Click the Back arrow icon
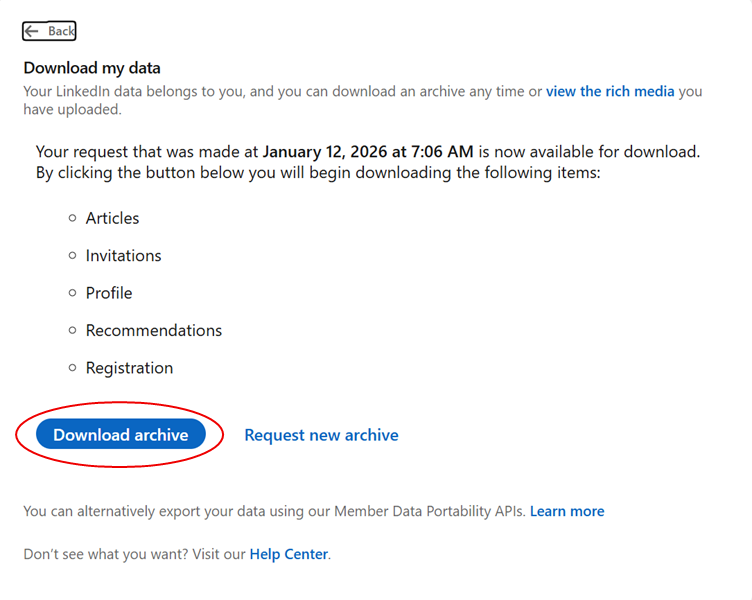The height and width of the screenshot is (600, 752). [x=32, y=31]
